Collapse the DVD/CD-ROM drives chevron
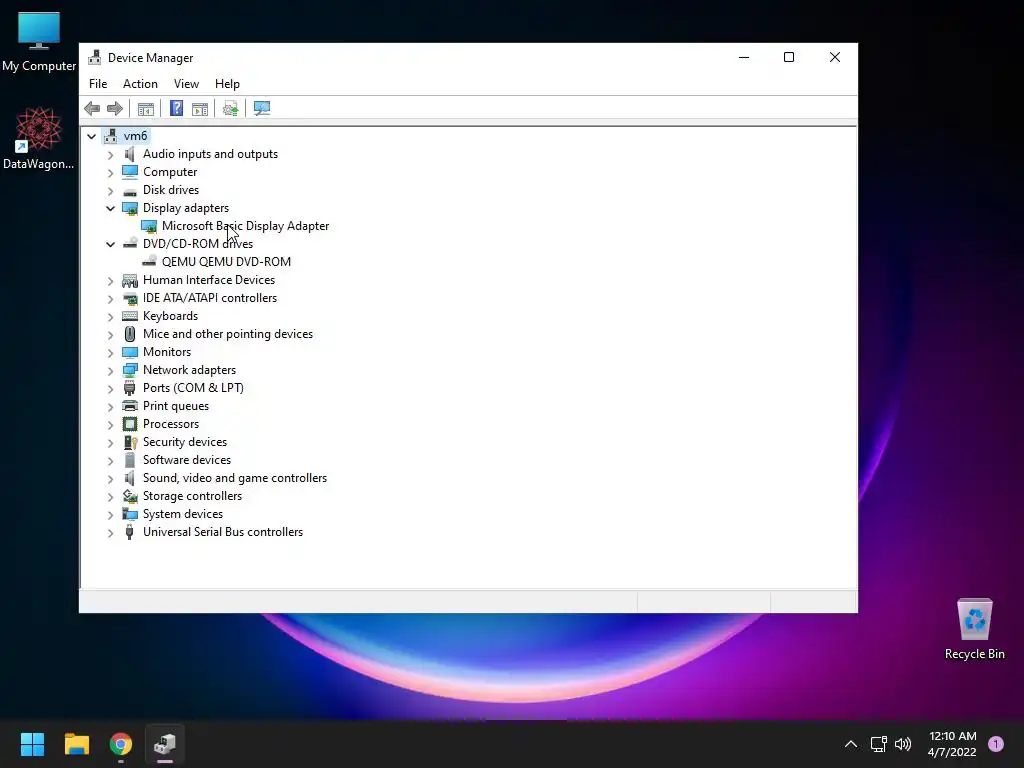 110,244
